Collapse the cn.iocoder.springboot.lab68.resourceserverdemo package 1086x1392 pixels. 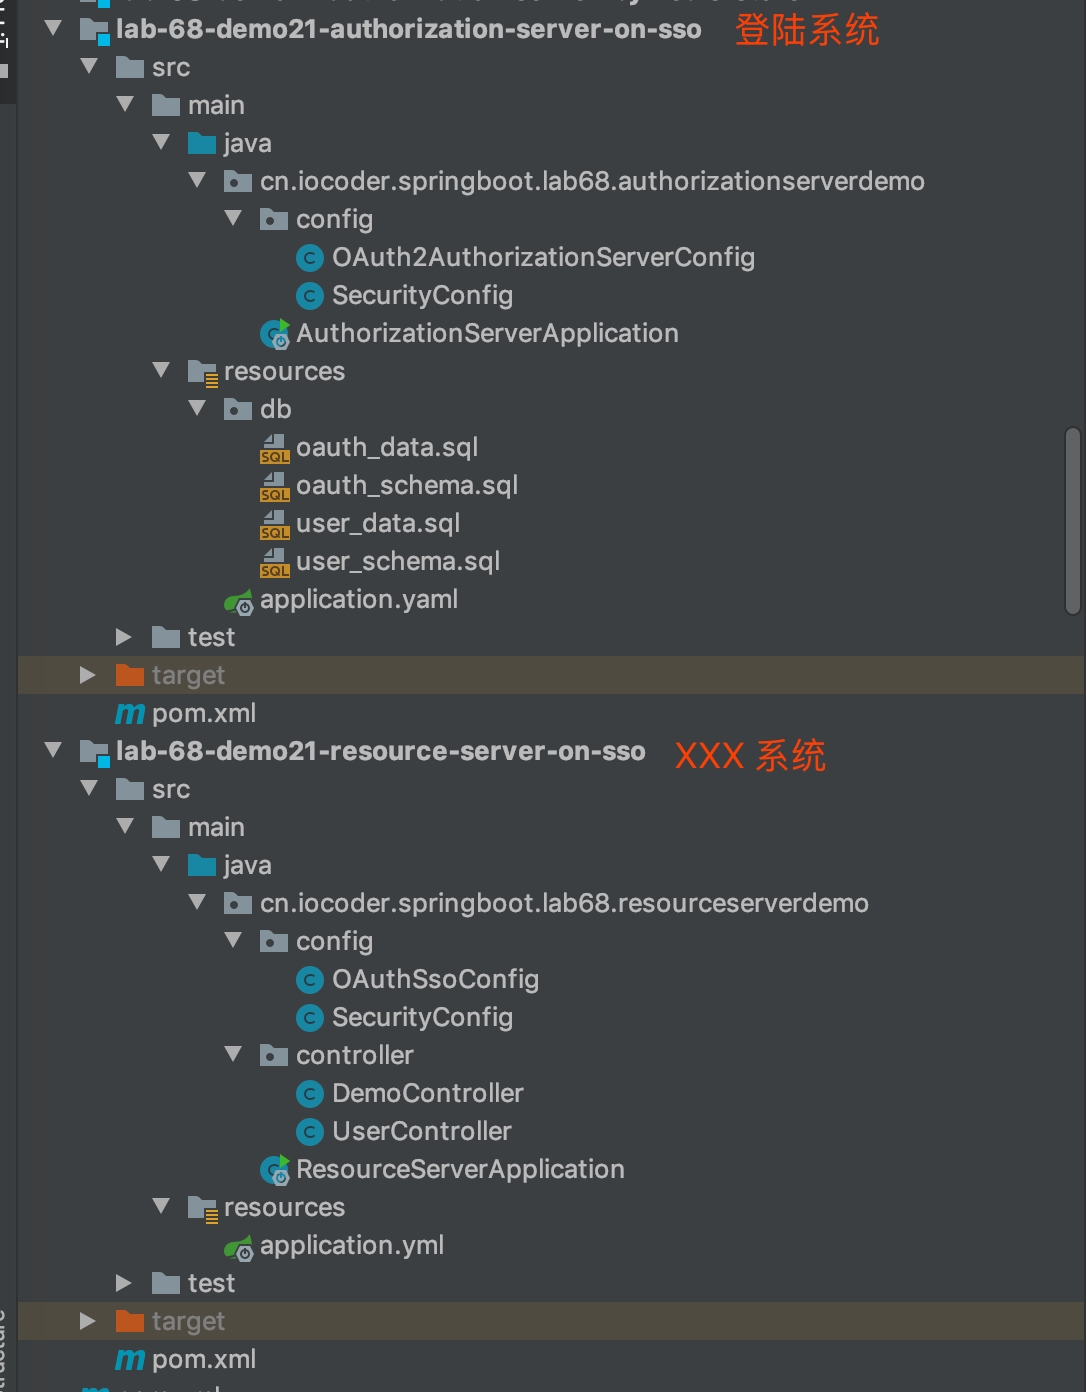click(198, 903)
